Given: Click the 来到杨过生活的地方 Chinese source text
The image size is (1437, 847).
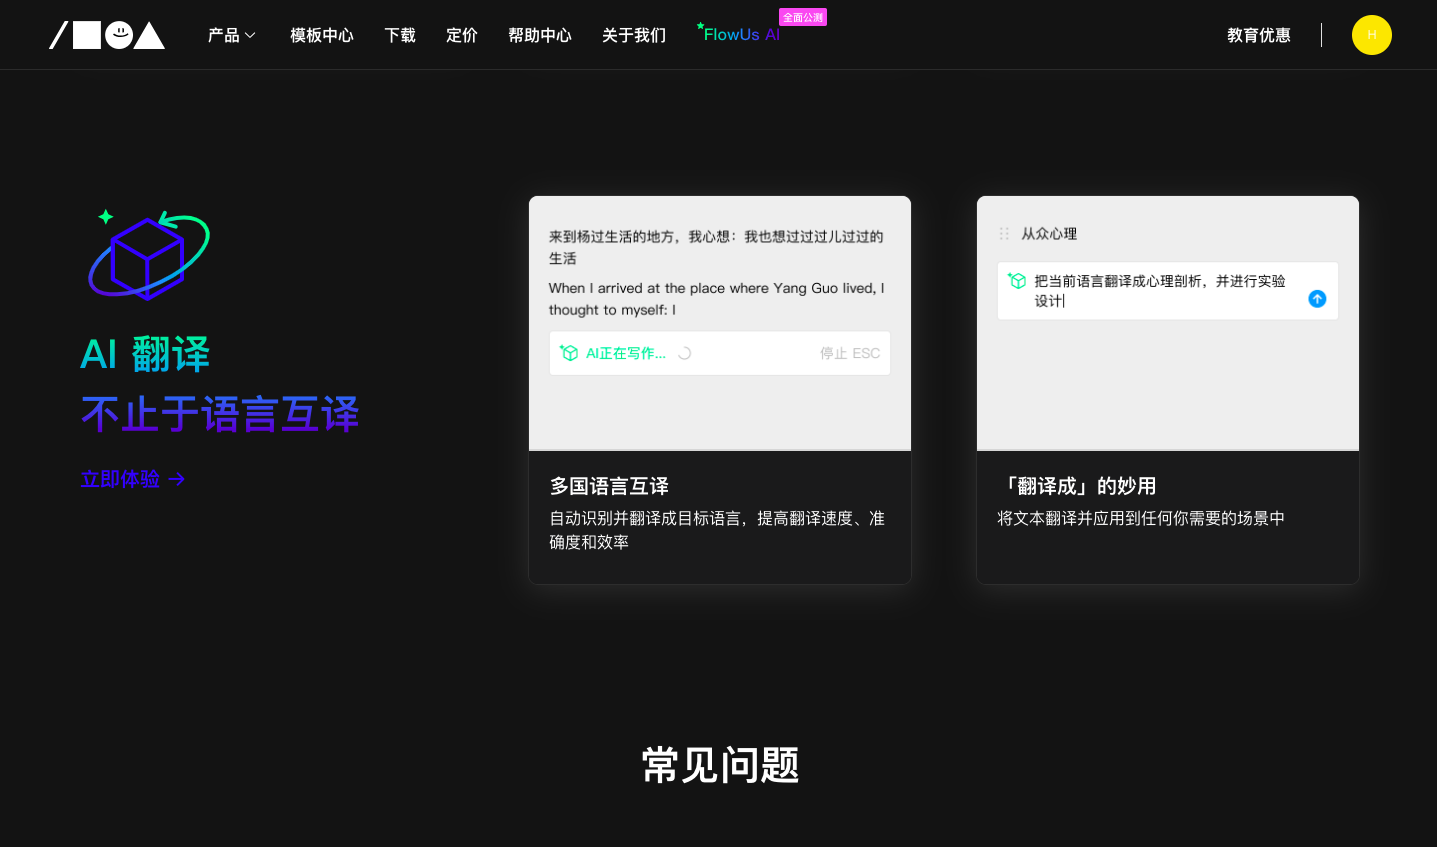Looking at the screenshot, I should (716, 247).
